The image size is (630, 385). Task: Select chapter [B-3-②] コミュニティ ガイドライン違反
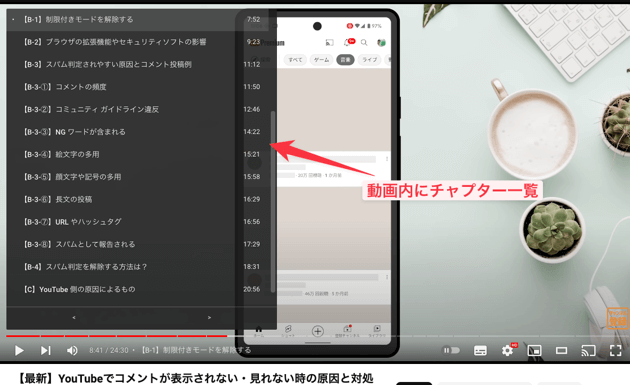click(137, 109)
